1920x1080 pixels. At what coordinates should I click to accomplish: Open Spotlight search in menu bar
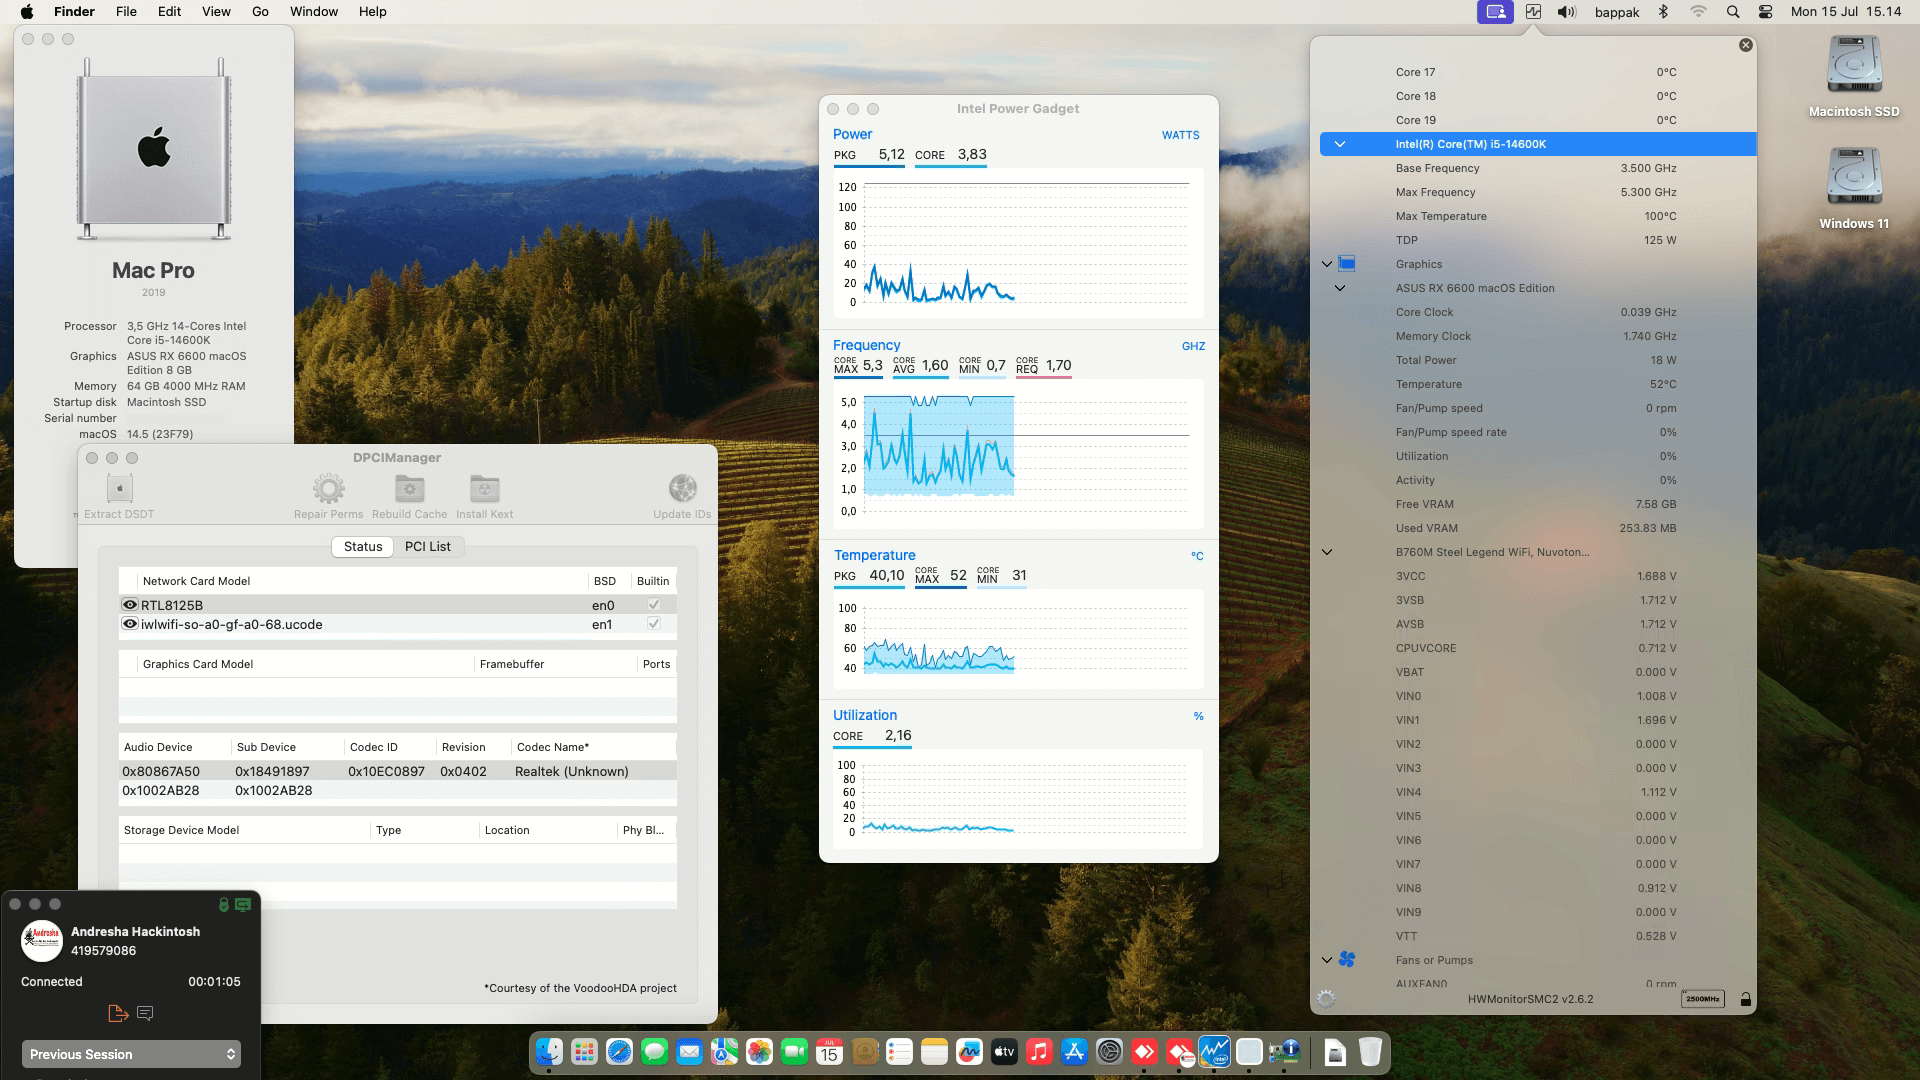point(1733,12)
